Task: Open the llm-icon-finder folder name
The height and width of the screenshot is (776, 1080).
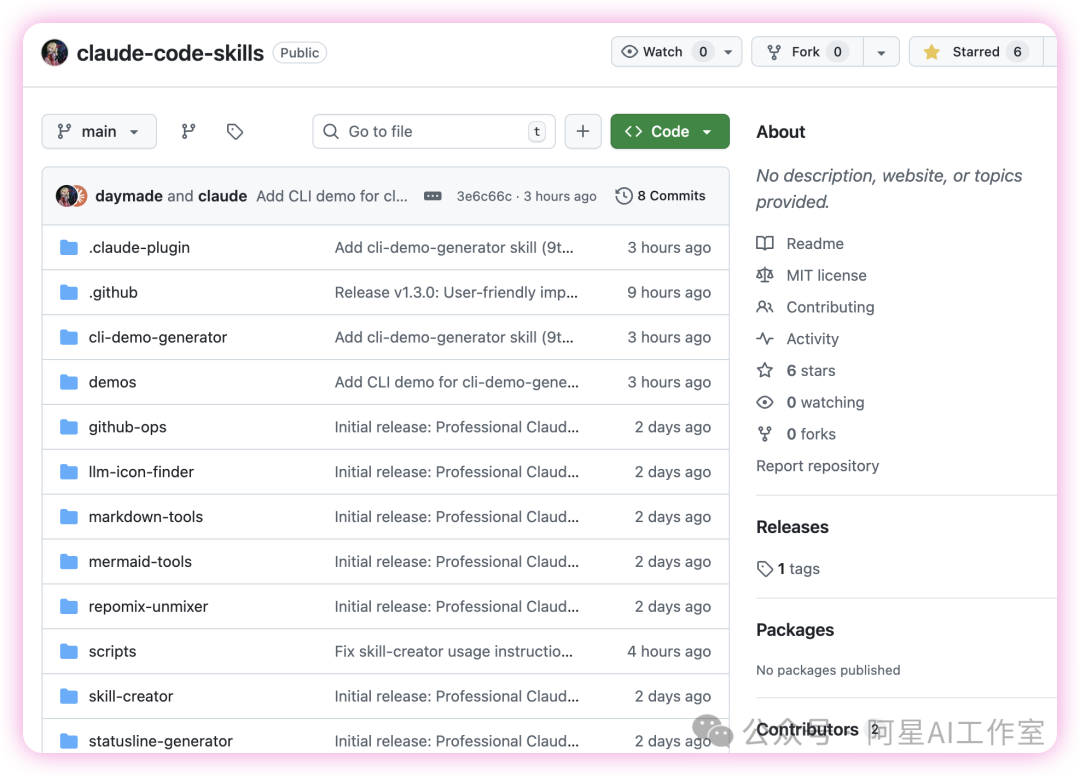Action: pyautogui.click(x=141, y=472)
